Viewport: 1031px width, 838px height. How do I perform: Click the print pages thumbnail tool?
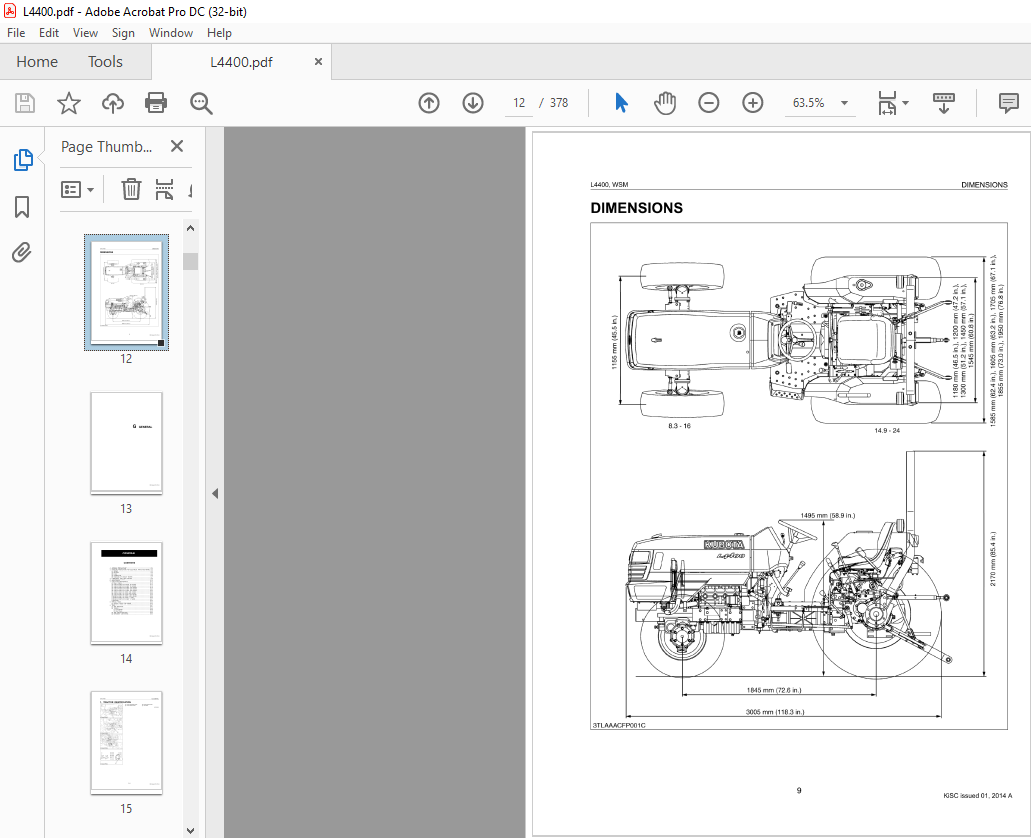tap(164, 189)
